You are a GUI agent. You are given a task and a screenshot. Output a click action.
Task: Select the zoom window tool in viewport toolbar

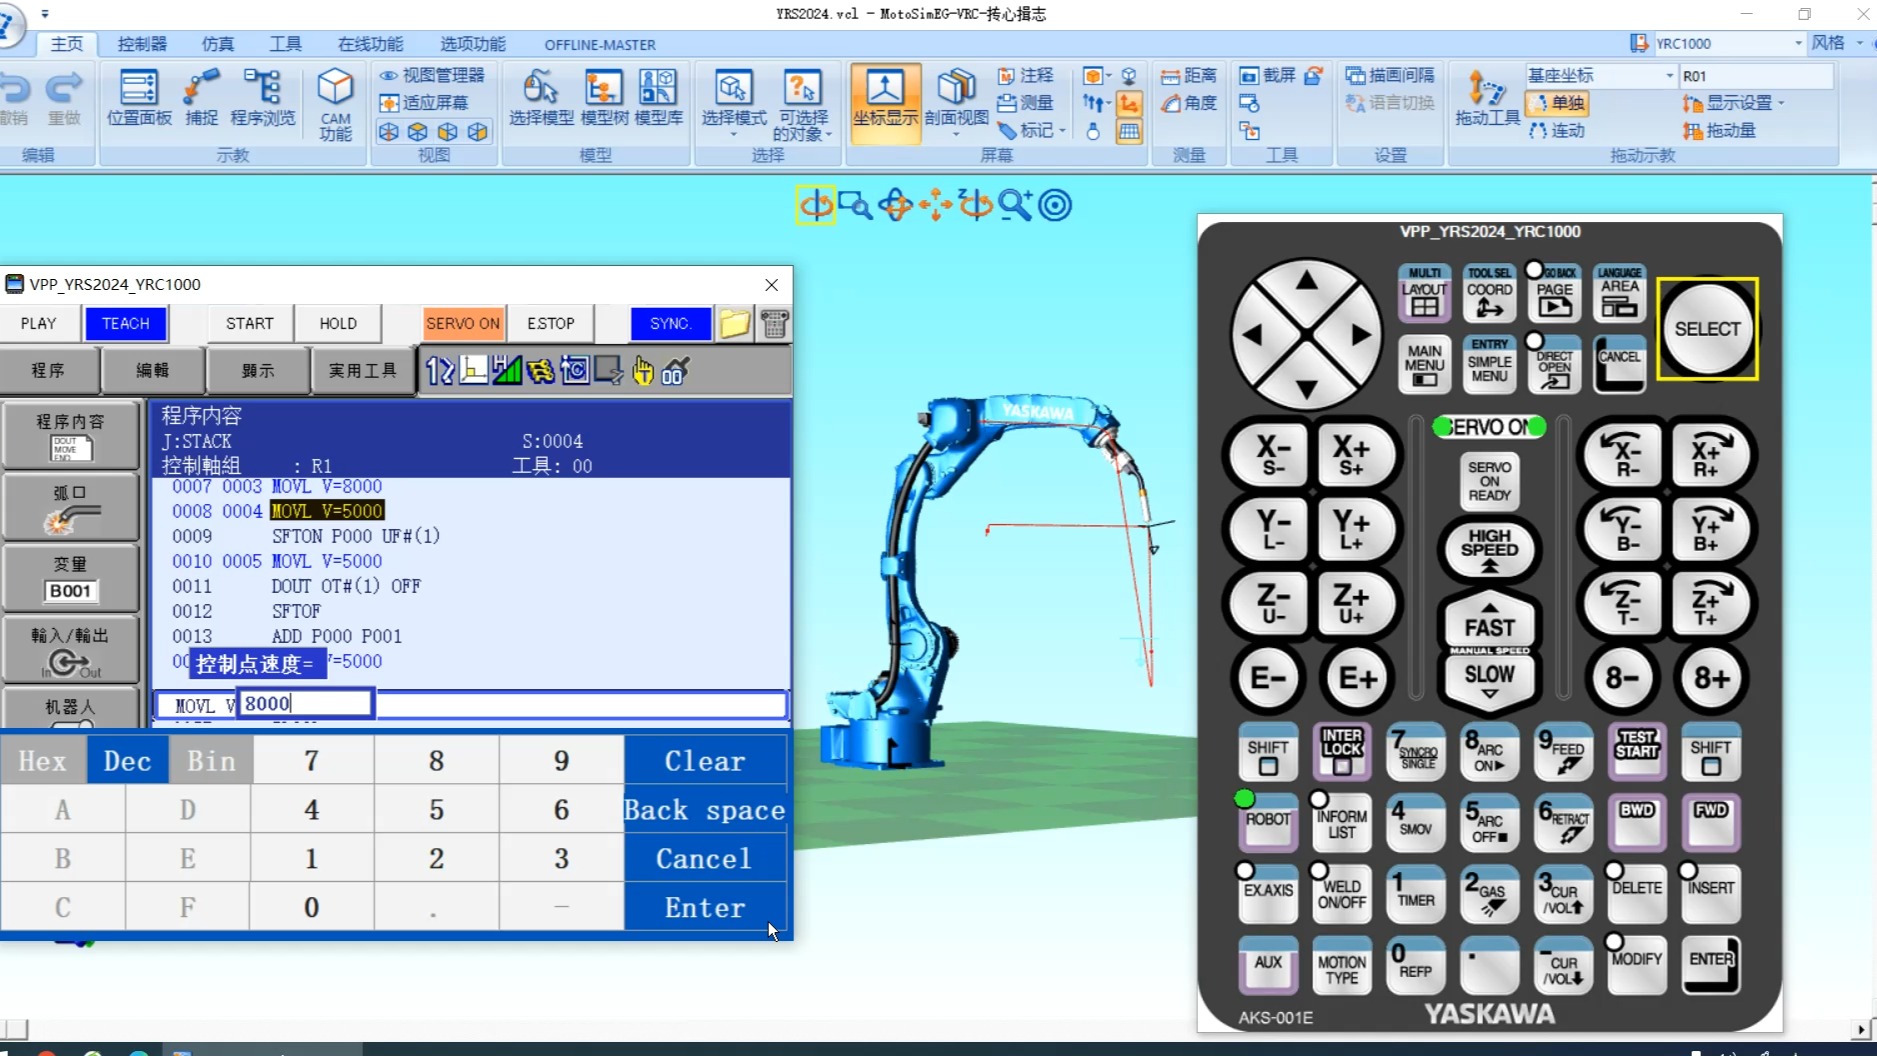(855, 205)
